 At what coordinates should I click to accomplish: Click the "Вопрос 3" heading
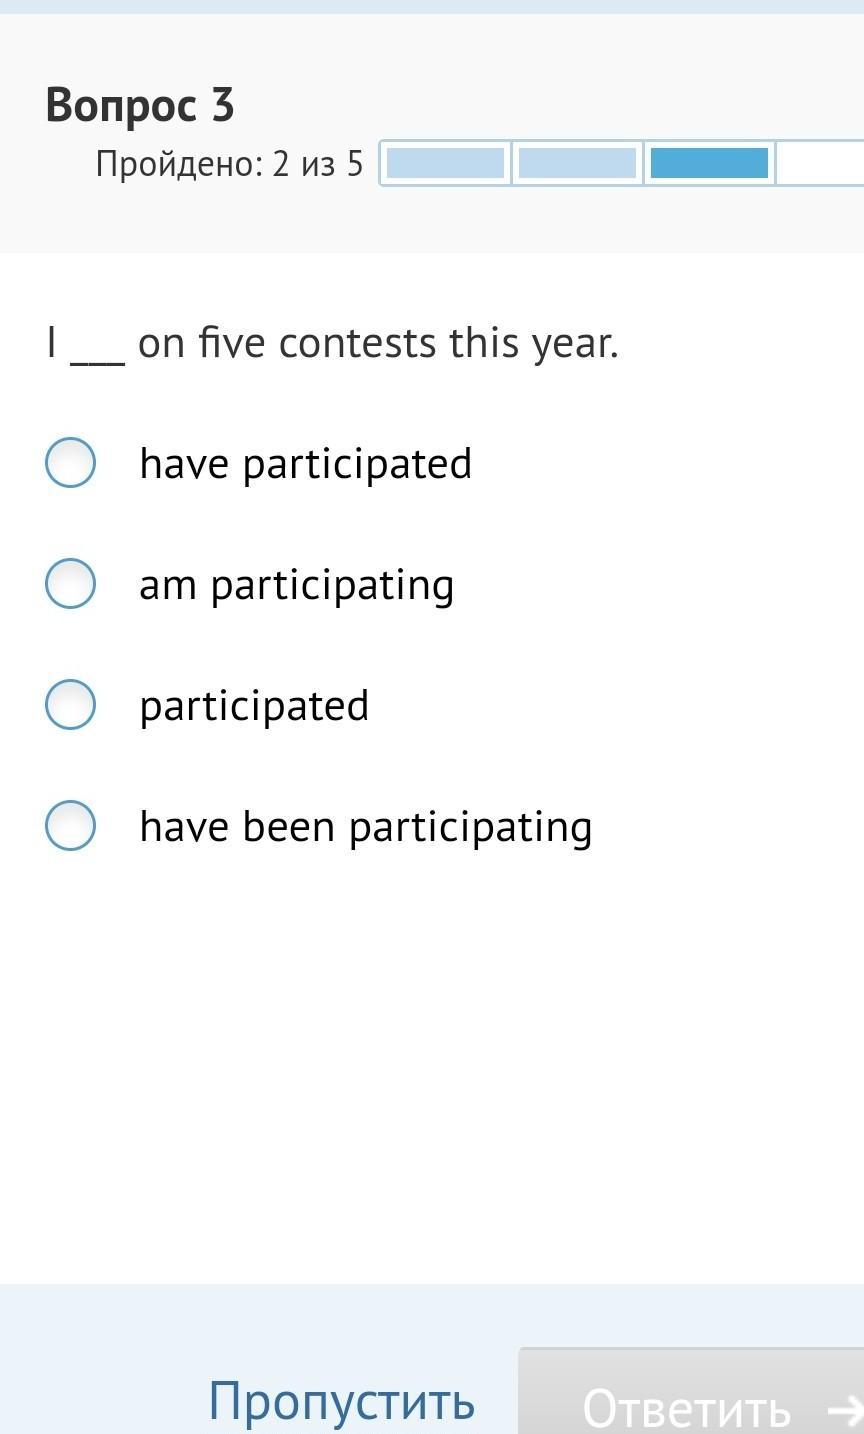140,105
